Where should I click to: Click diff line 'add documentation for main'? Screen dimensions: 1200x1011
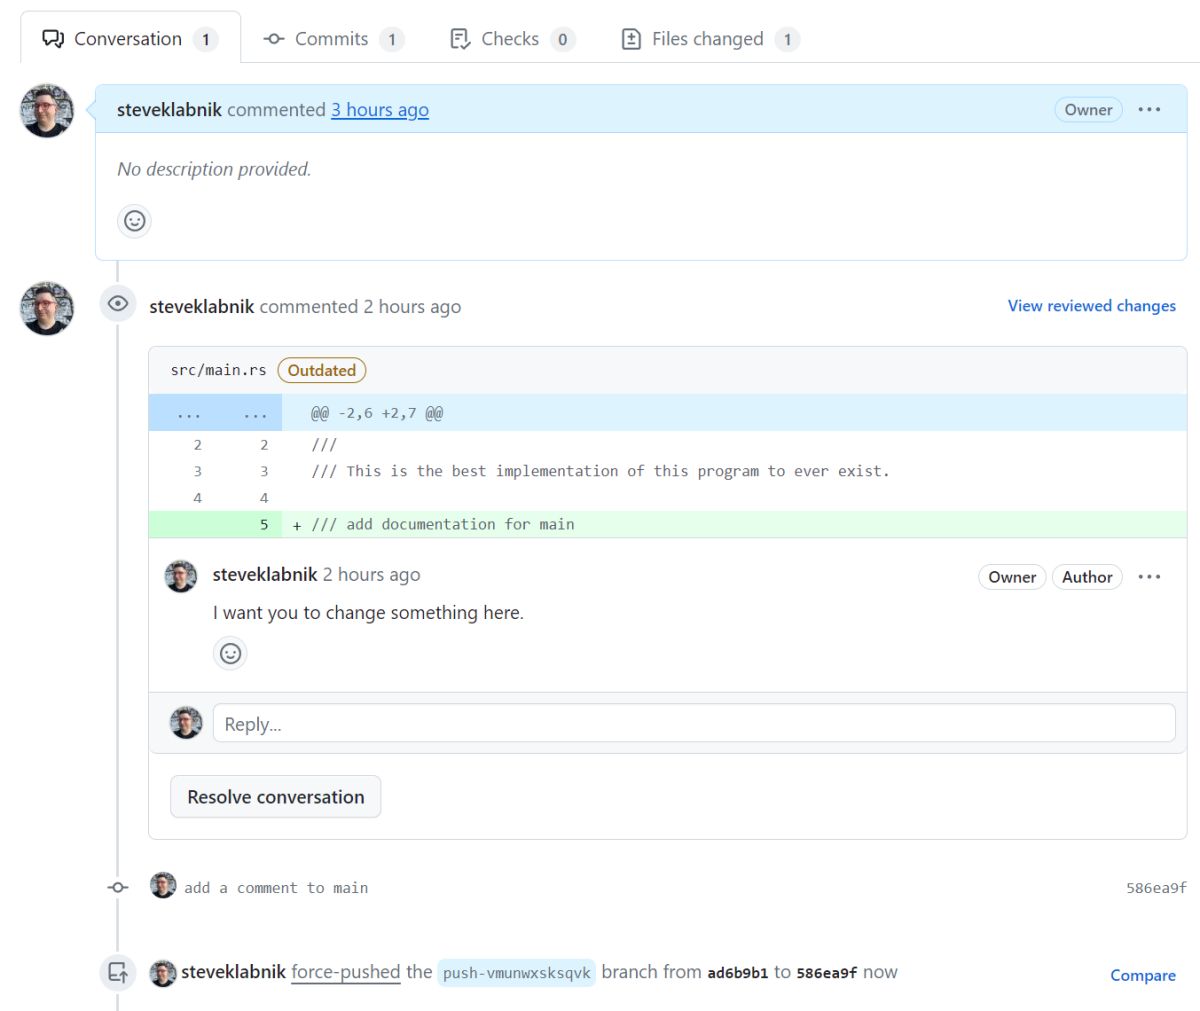[667, 524]
